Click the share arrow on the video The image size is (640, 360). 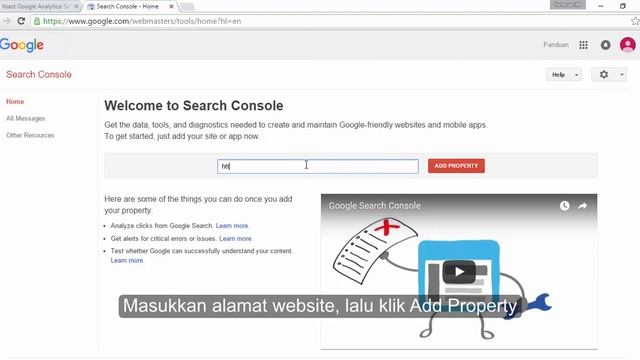tap(582, 206)
